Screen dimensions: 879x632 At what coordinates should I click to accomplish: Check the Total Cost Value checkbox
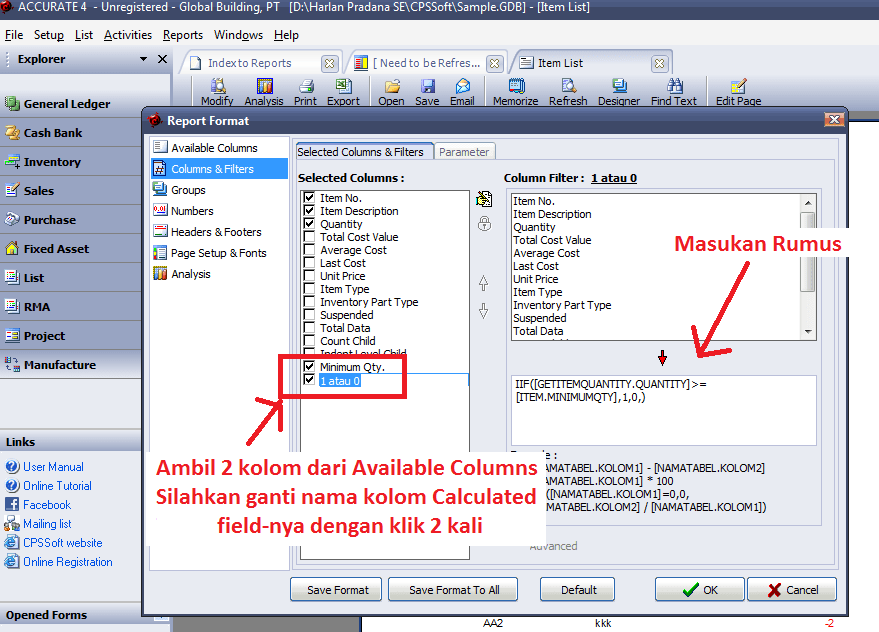tap(309, 237)
